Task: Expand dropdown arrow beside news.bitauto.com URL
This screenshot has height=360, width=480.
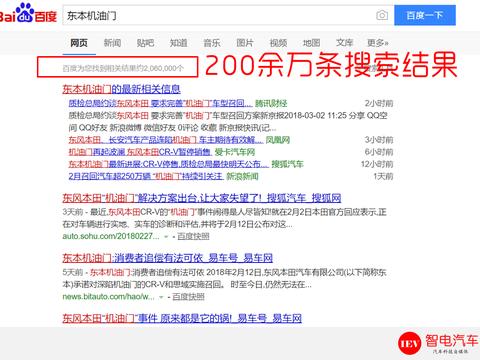Action: 161,297
